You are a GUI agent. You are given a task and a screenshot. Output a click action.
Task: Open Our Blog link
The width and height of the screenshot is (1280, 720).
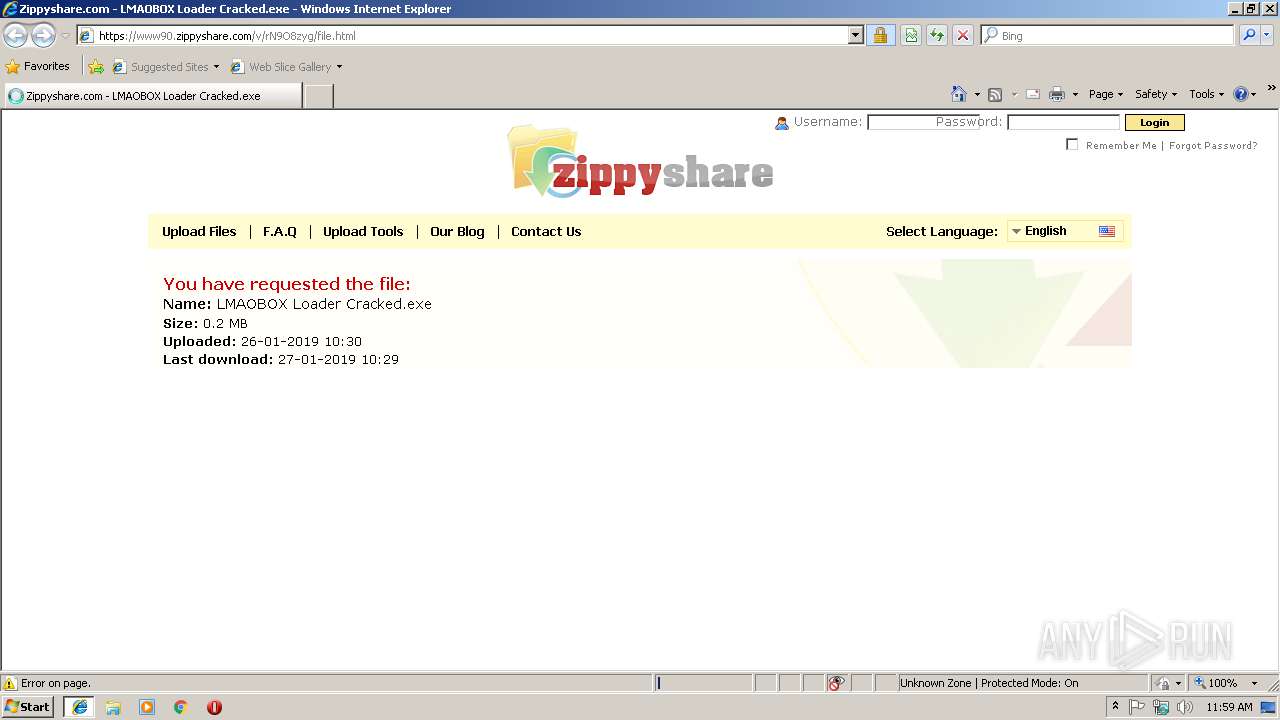(x=457, y=231)
